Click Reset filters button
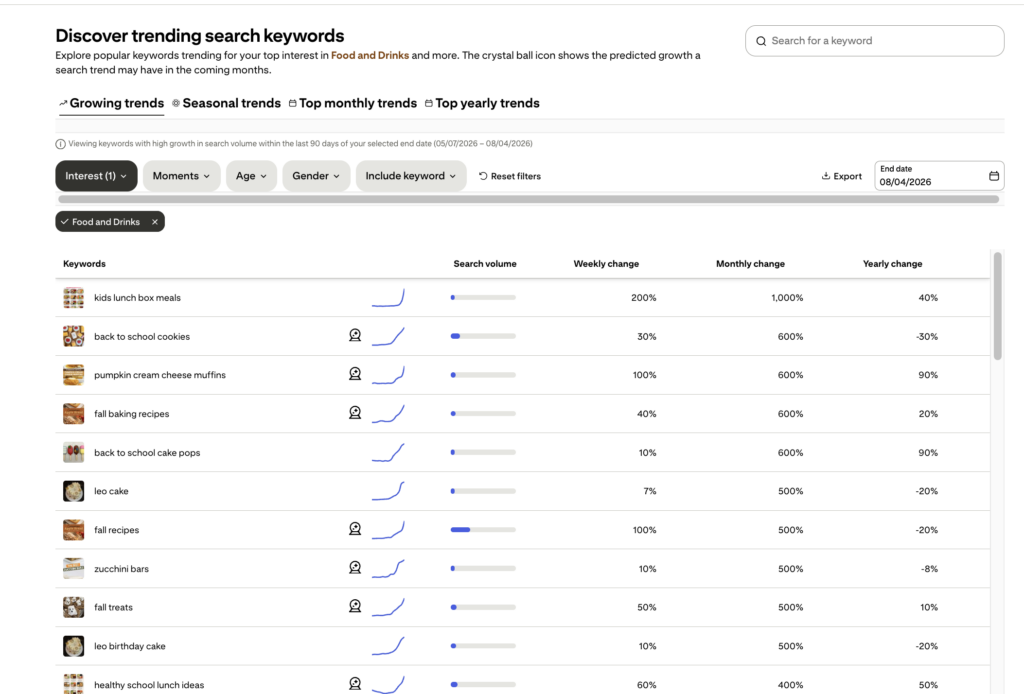 tap(509, 176)
